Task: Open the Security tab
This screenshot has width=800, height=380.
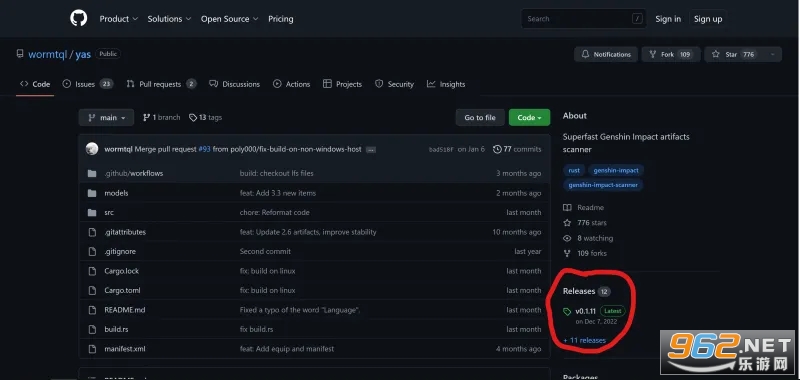Action: (x=394, y=84)
